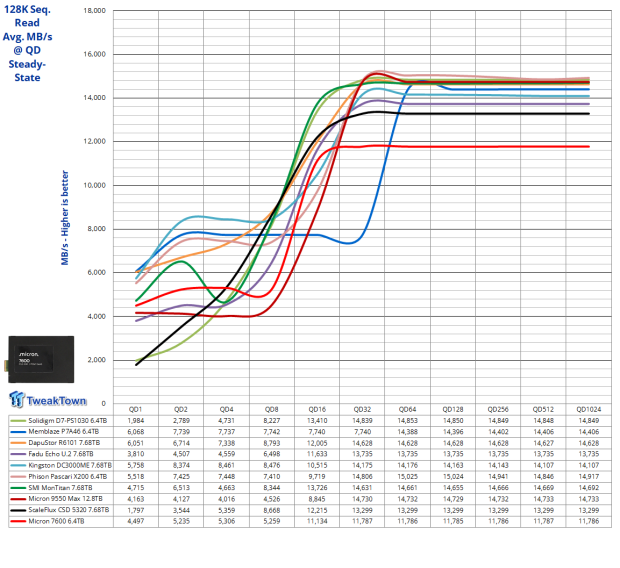Click the Kingston QD16 value 10,515
Image resolution: width=620 pixels, height=568 pixels.
click(317, 465)
